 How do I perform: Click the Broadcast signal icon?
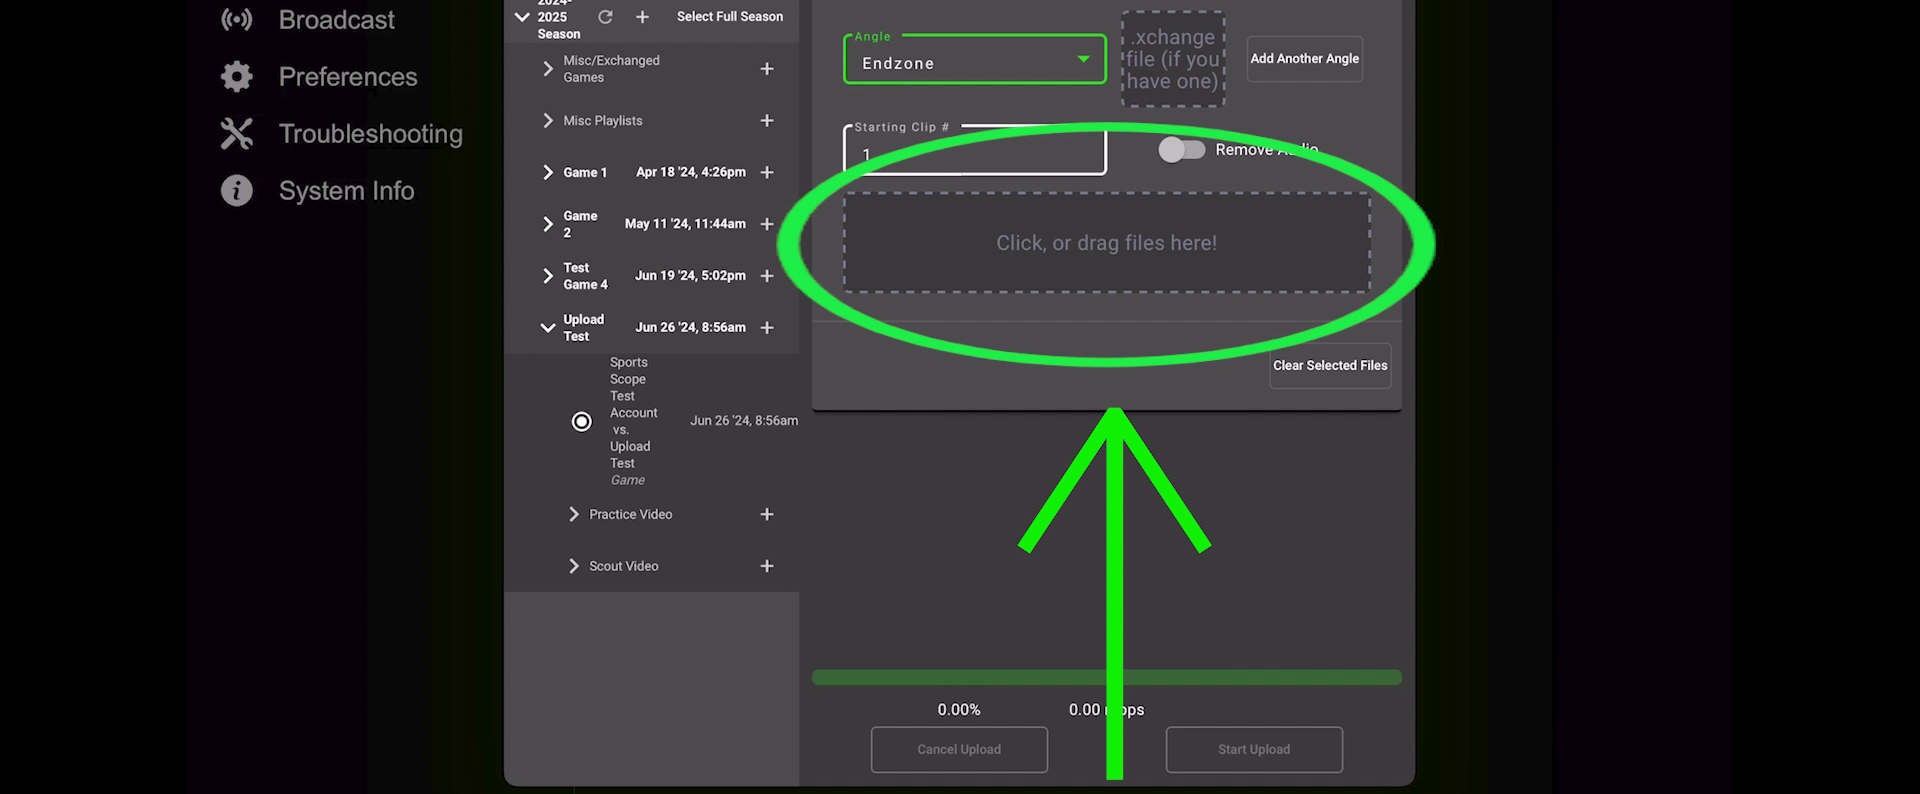237,20
